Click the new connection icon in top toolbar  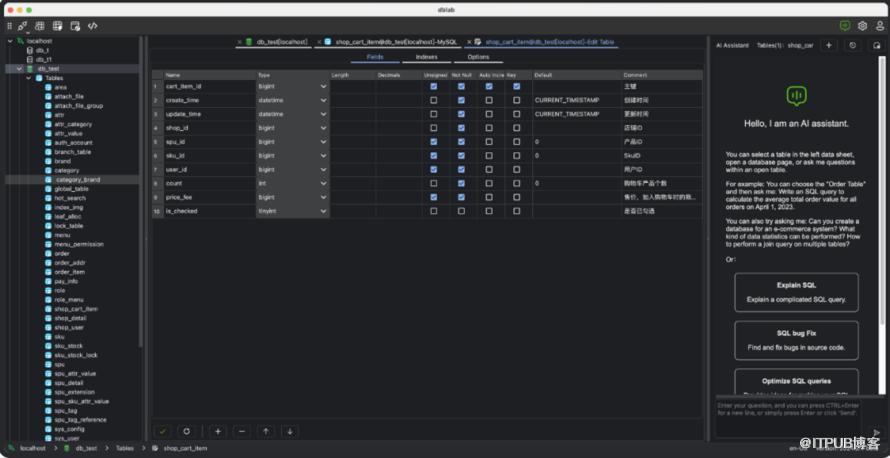pos(23,25)
